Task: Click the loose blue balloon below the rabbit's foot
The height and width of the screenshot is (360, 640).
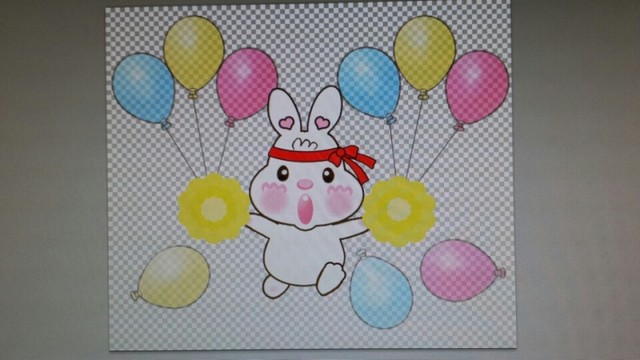Action: [380, 290]
